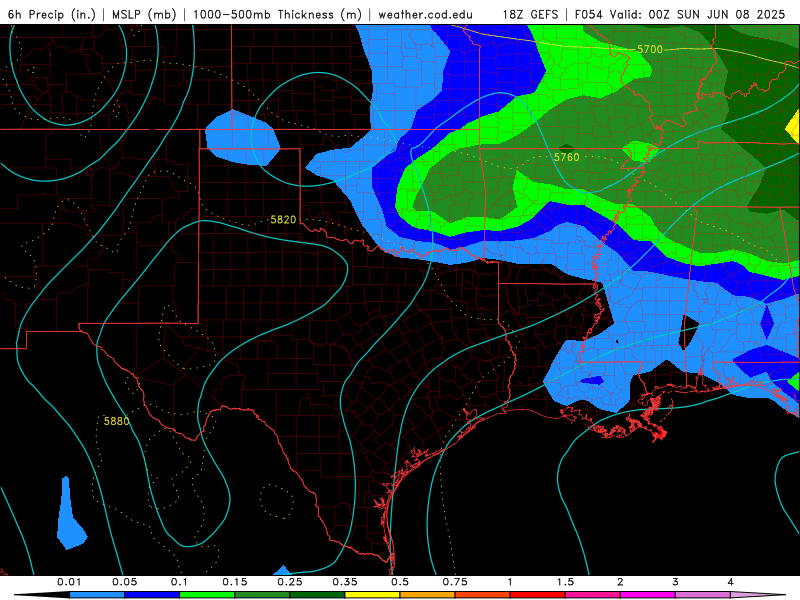800x600 pixels.
Task: Click the '0.1' legend value
Action: pos(180,582)
